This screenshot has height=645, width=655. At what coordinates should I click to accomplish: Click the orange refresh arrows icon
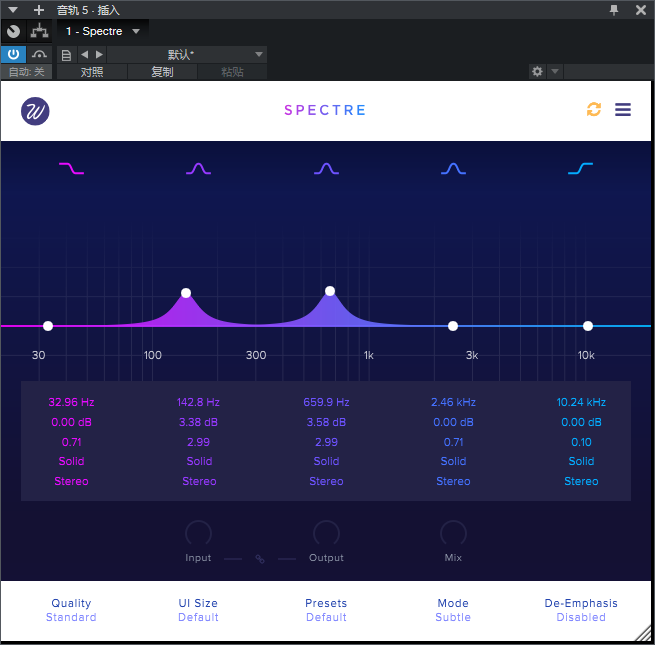[x=594, y=109]
